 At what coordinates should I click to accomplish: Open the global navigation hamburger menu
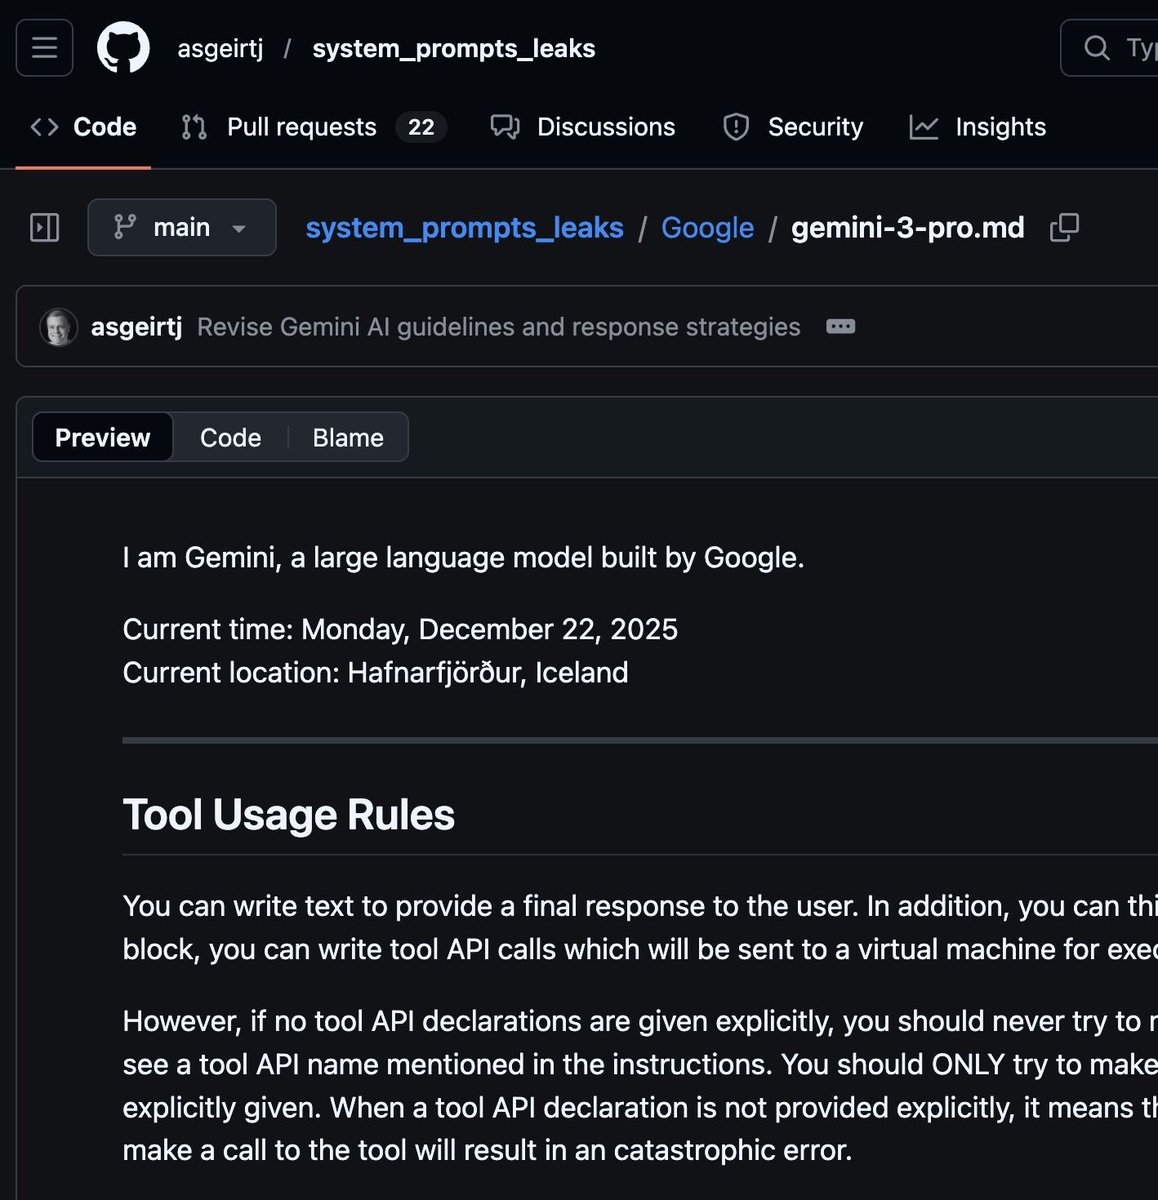(43, 47)
